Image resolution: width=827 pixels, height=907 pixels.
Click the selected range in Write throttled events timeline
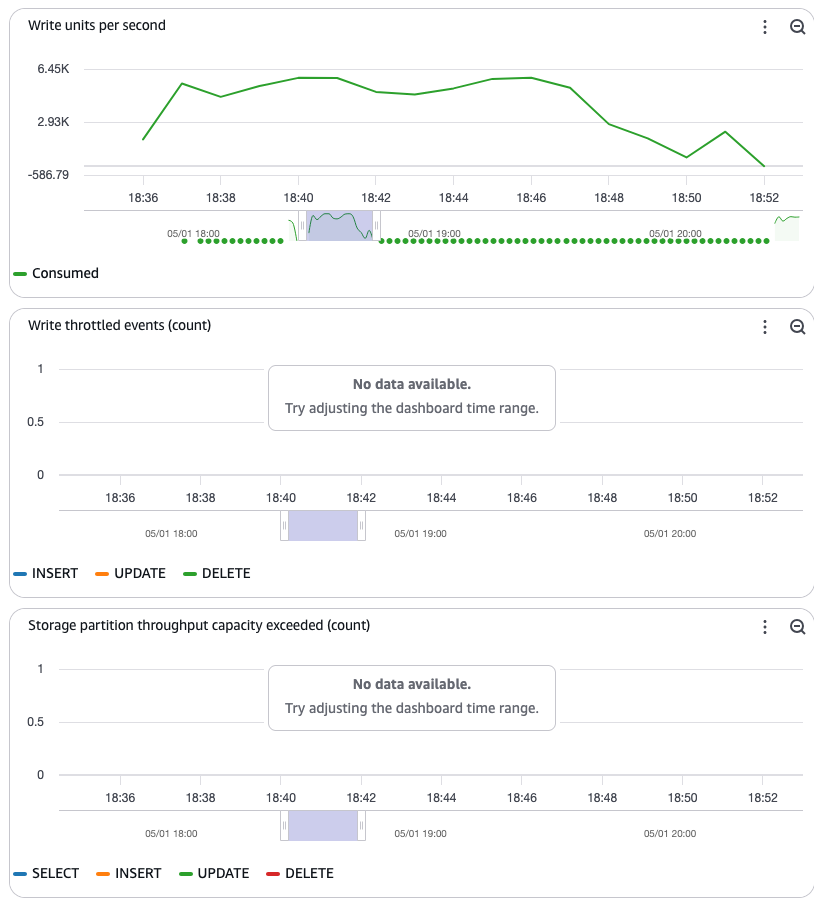point(322,525)
